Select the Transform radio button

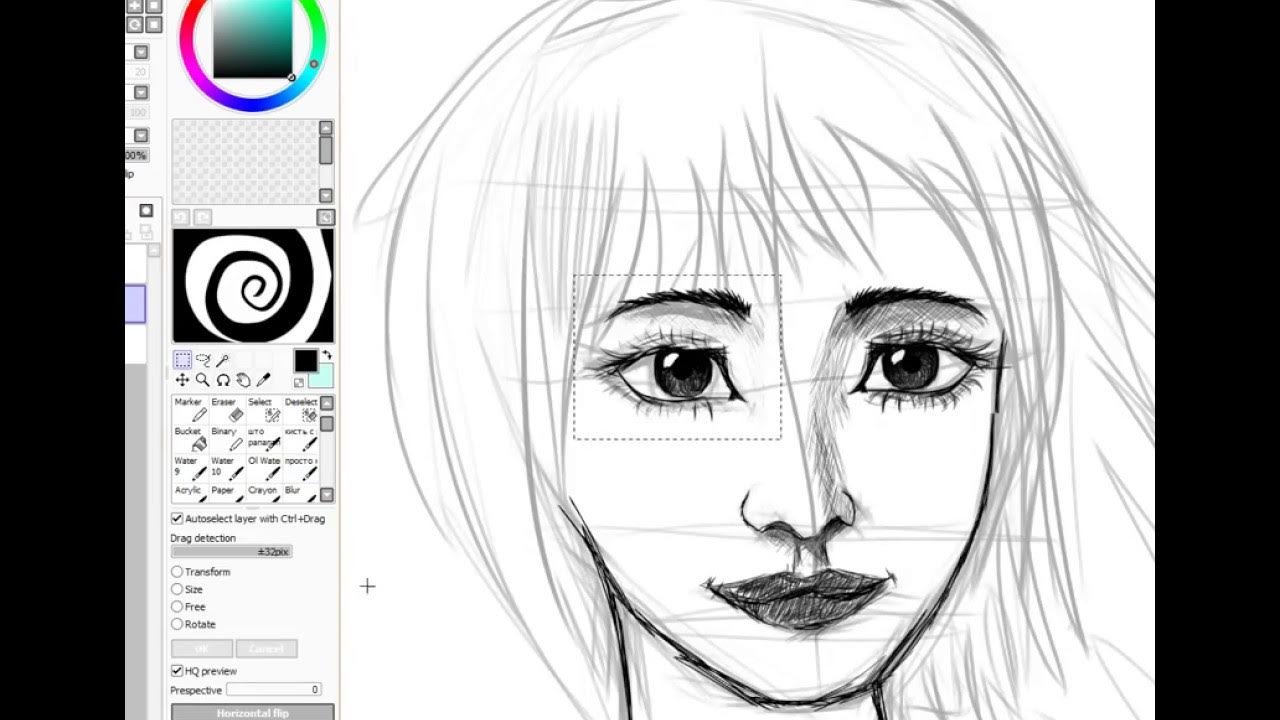click(177, 572)
